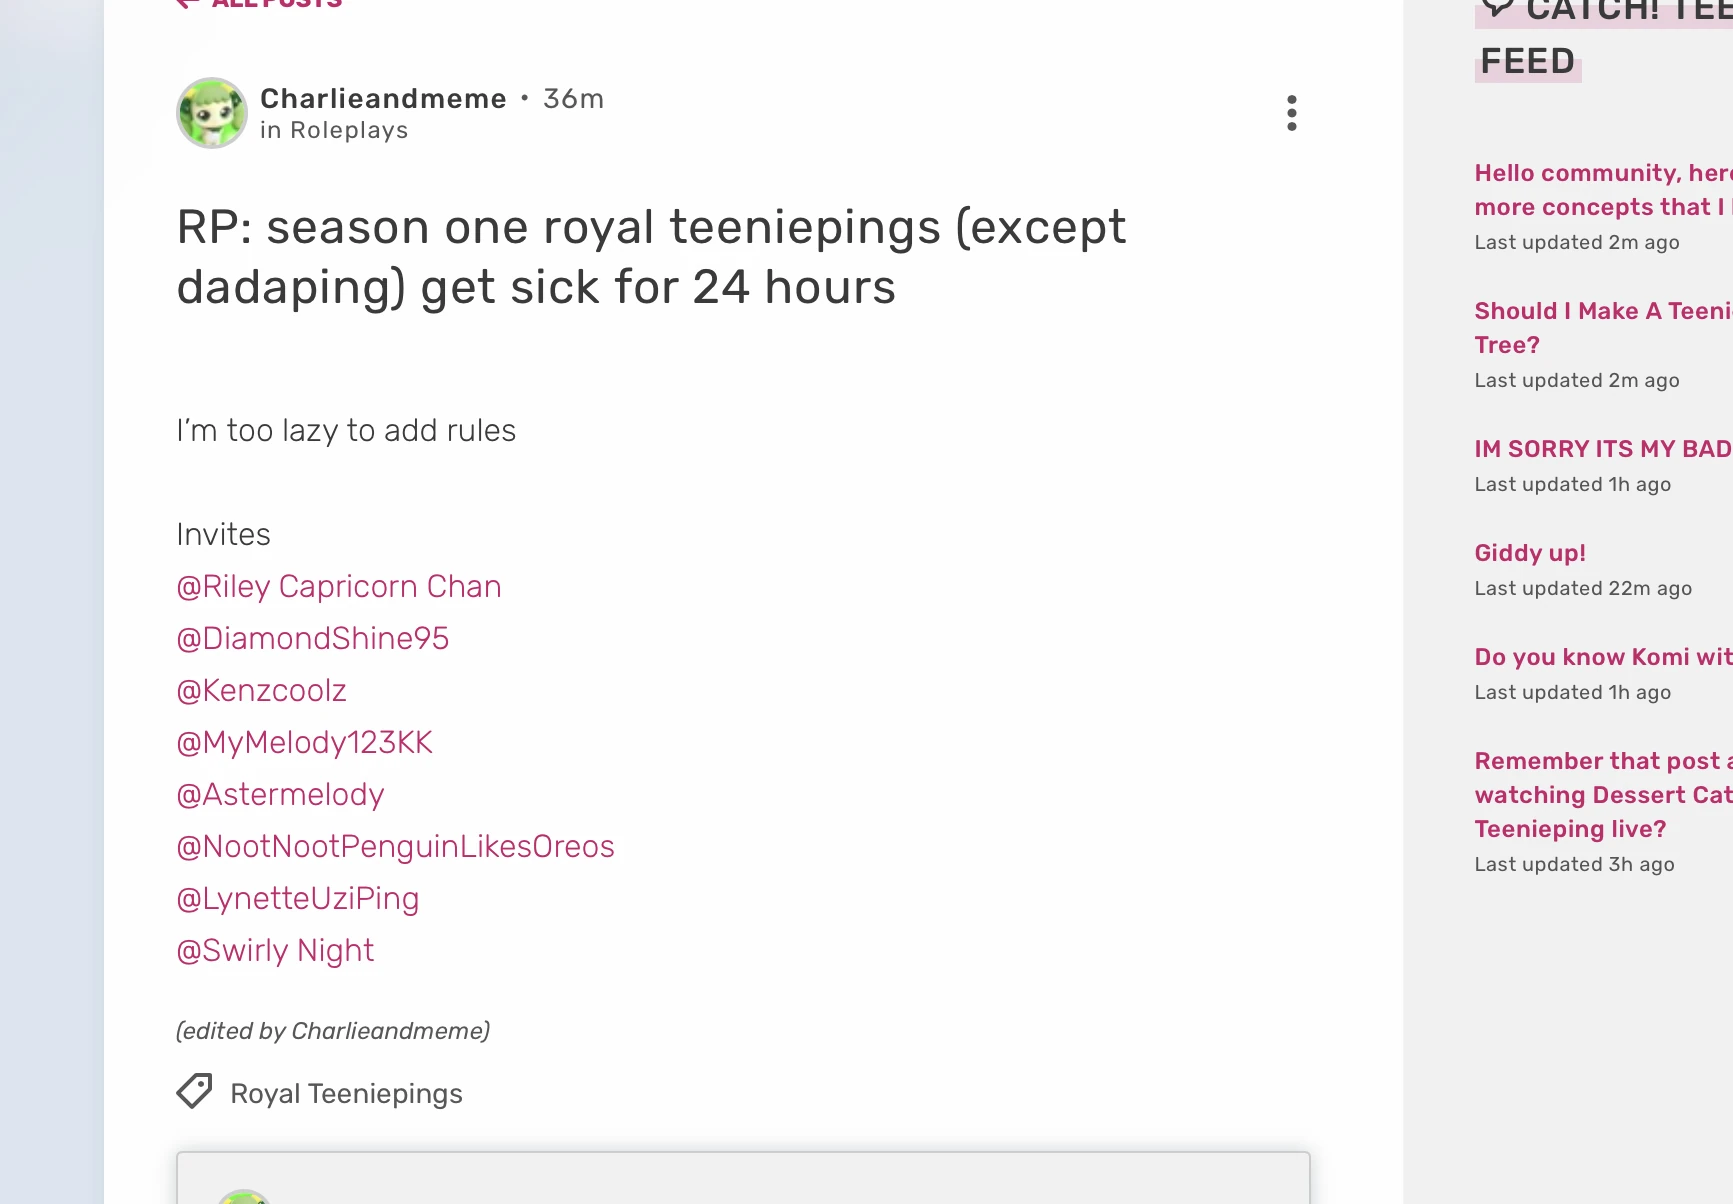Viewport: 1733px width, 1204px height.
Task: Select the Royal Teeniepings tag
Action: tap(347, 1093)
